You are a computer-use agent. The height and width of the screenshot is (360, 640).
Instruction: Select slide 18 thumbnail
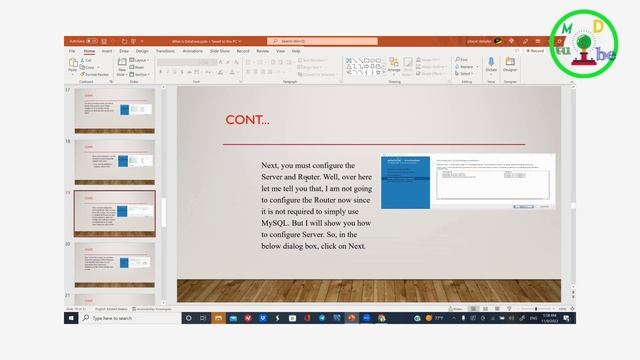point(115,162)
